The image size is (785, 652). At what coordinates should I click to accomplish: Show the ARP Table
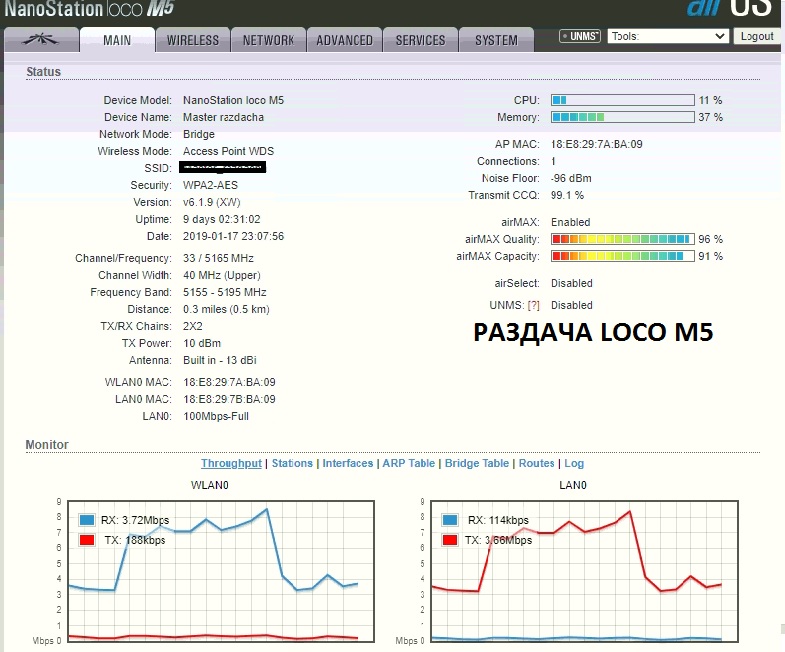pyautogui.click(x=409, y=463)
